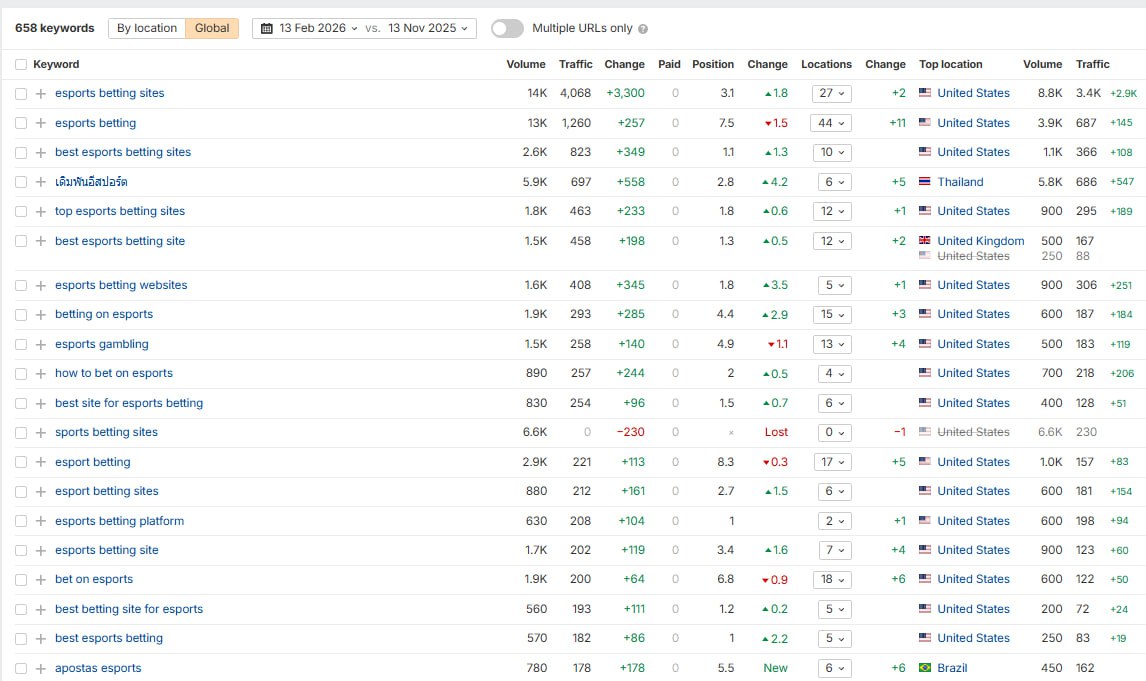Click the Thailand flag icon

click(925, 182)
